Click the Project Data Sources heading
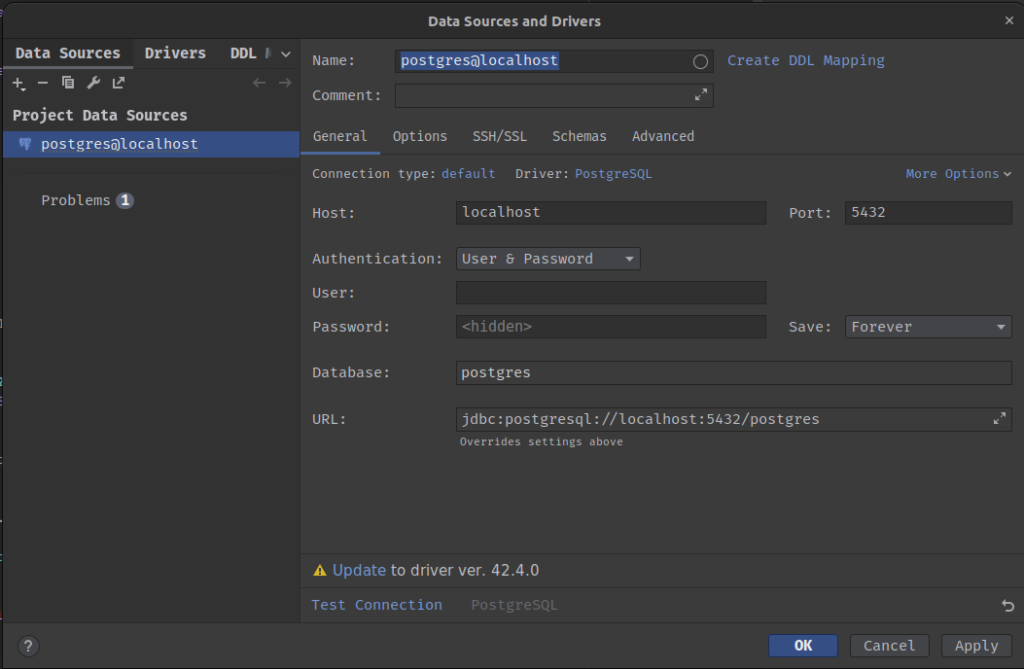Image resolution: width=1024 pixels, height=669 pixels. (x=100, y=116)
